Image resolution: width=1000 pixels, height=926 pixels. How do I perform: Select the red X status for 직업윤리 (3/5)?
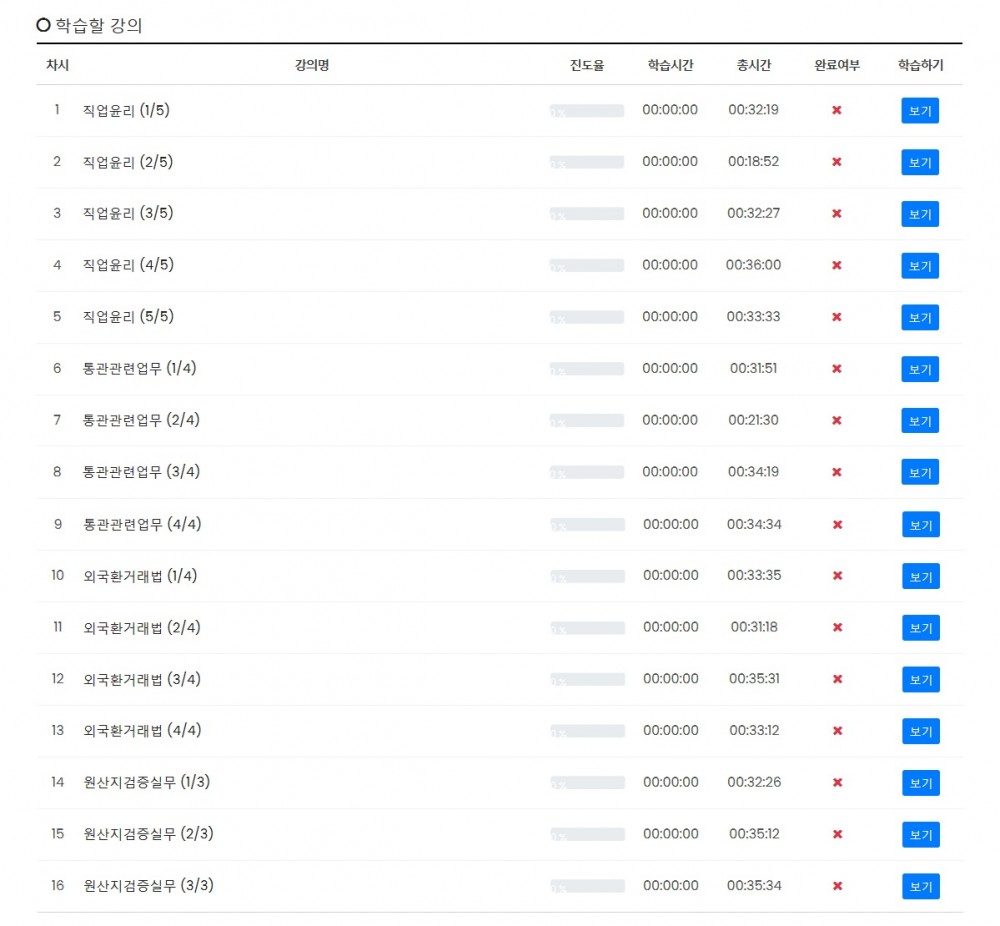(837, 214)
